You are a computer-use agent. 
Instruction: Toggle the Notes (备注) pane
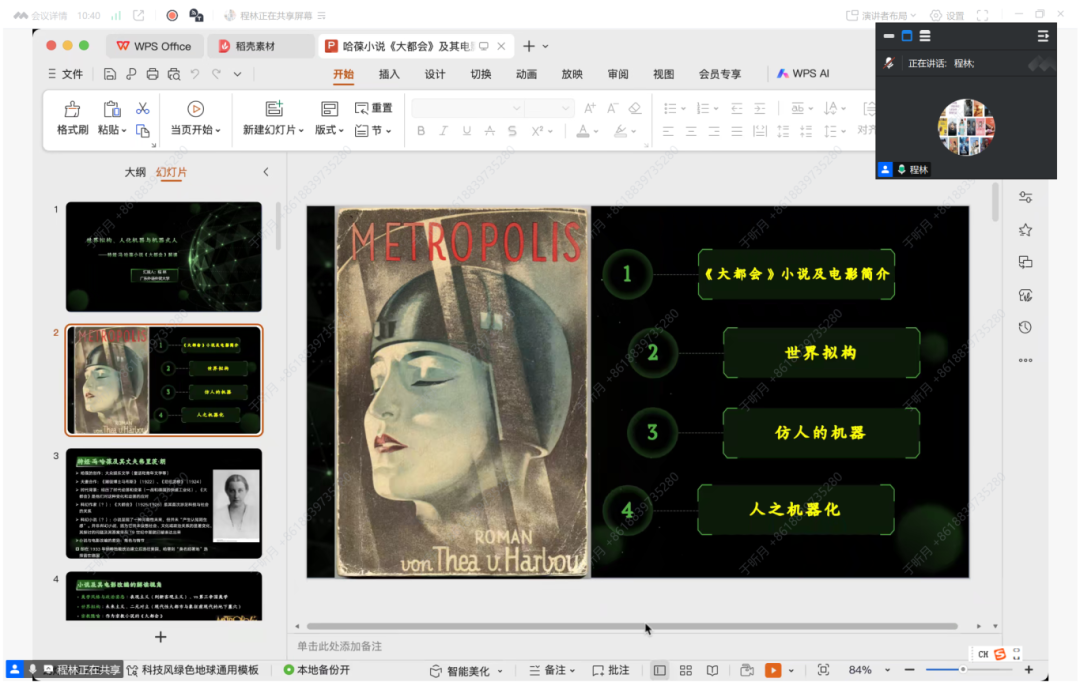pyautogui.click(x=552, y=670)
